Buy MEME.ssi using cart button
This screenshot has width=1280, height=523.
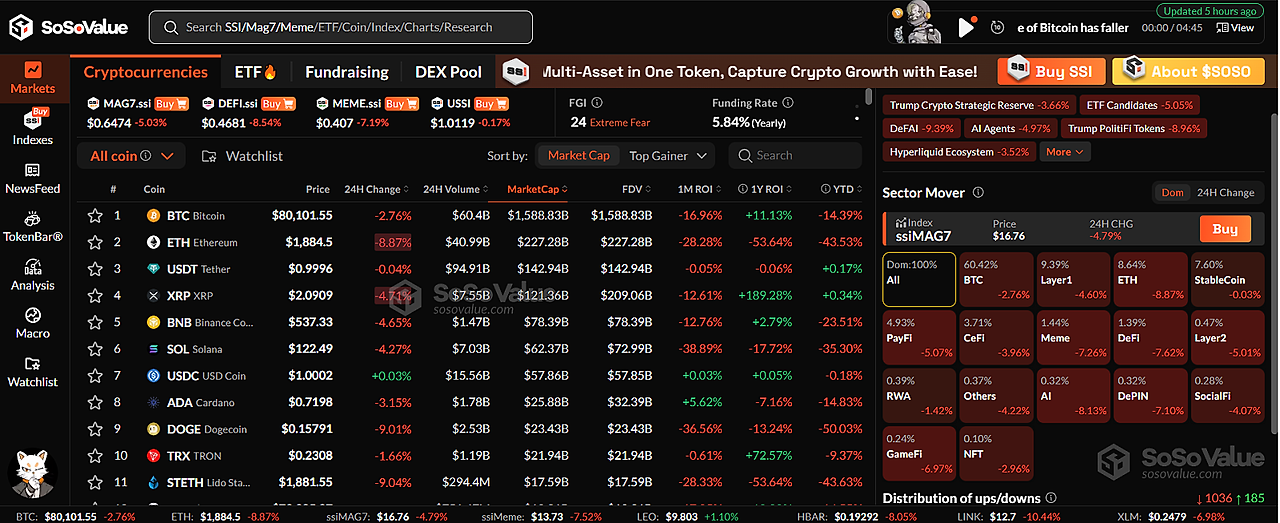401,104
